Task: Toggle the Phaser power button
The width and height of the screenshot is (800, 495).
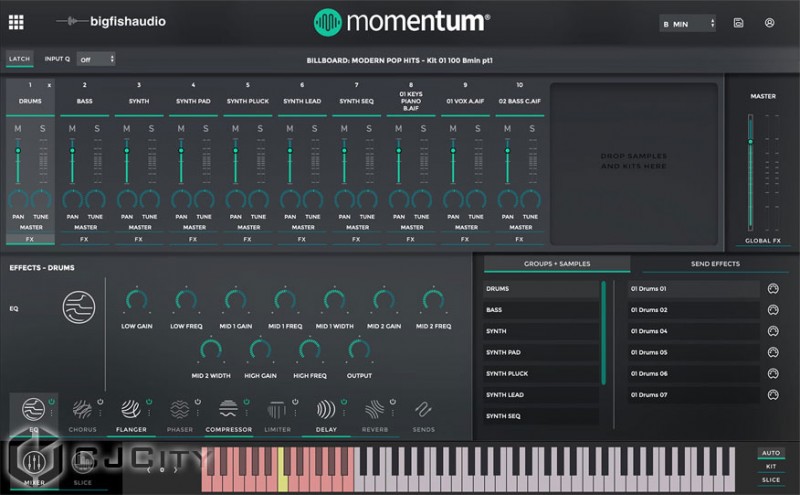Action: (x=197, y=402)
